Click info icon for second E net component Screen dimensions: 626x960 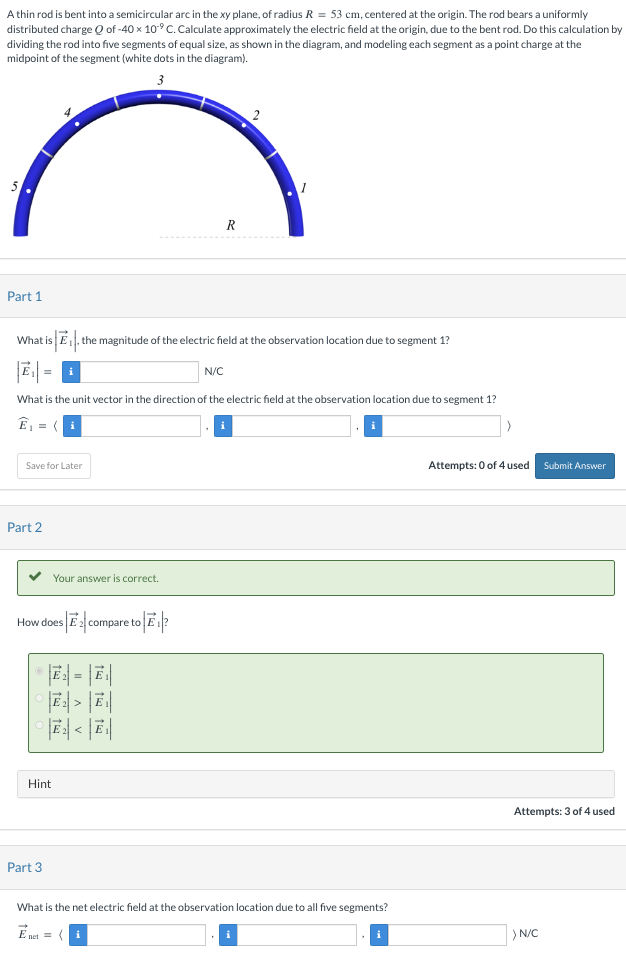[x=227, y=934]
